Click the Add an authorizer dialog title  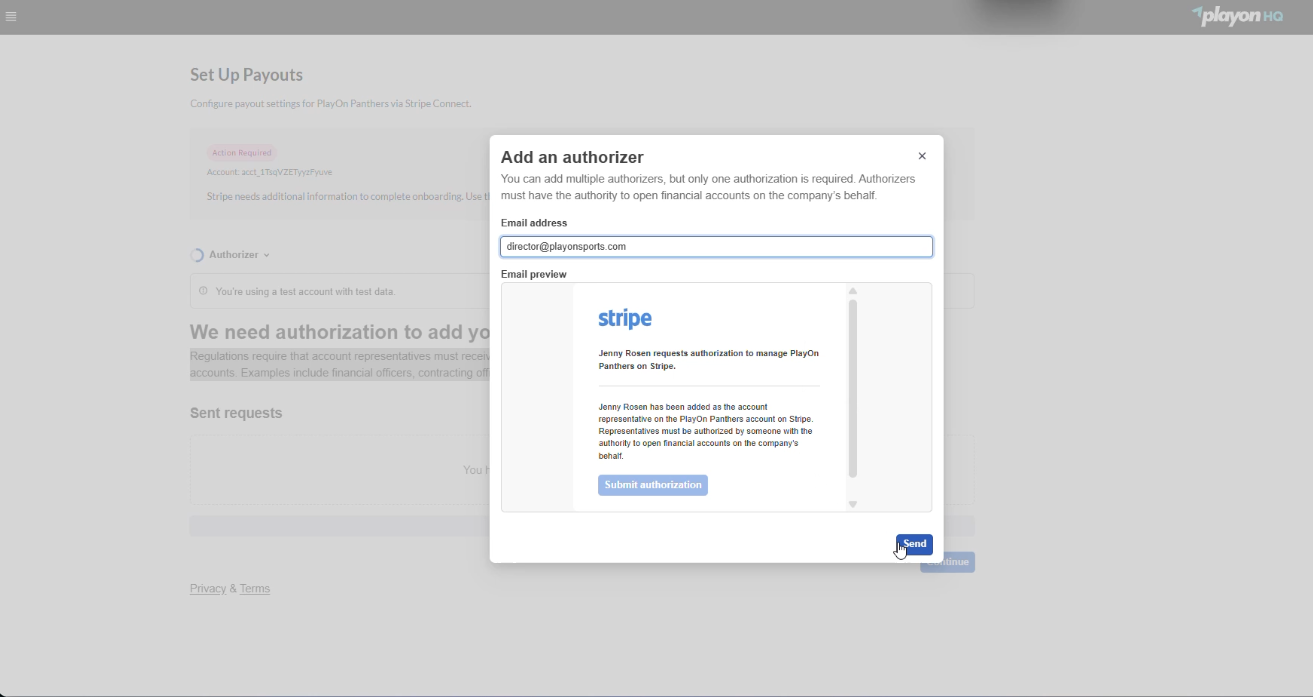click(x=572, y=157)
